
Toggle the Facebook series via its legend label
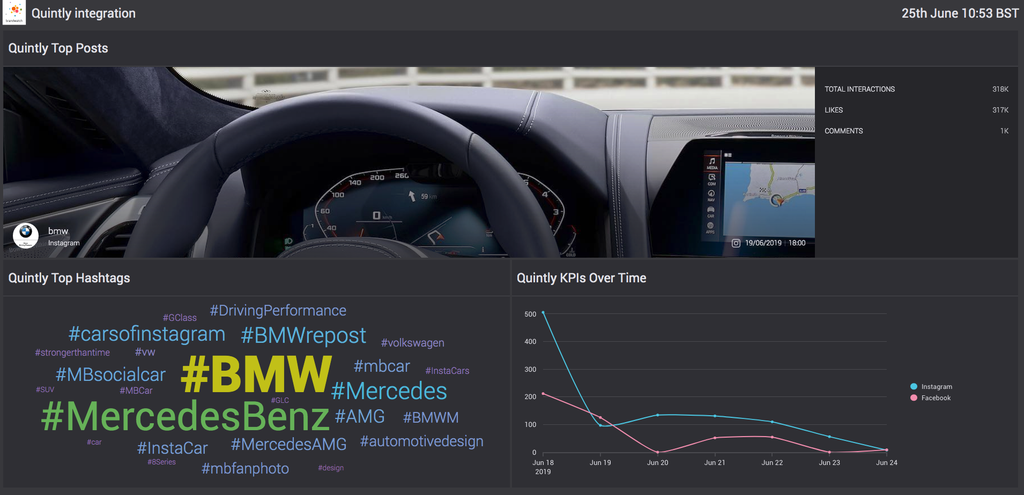click(x=935, y=398)
